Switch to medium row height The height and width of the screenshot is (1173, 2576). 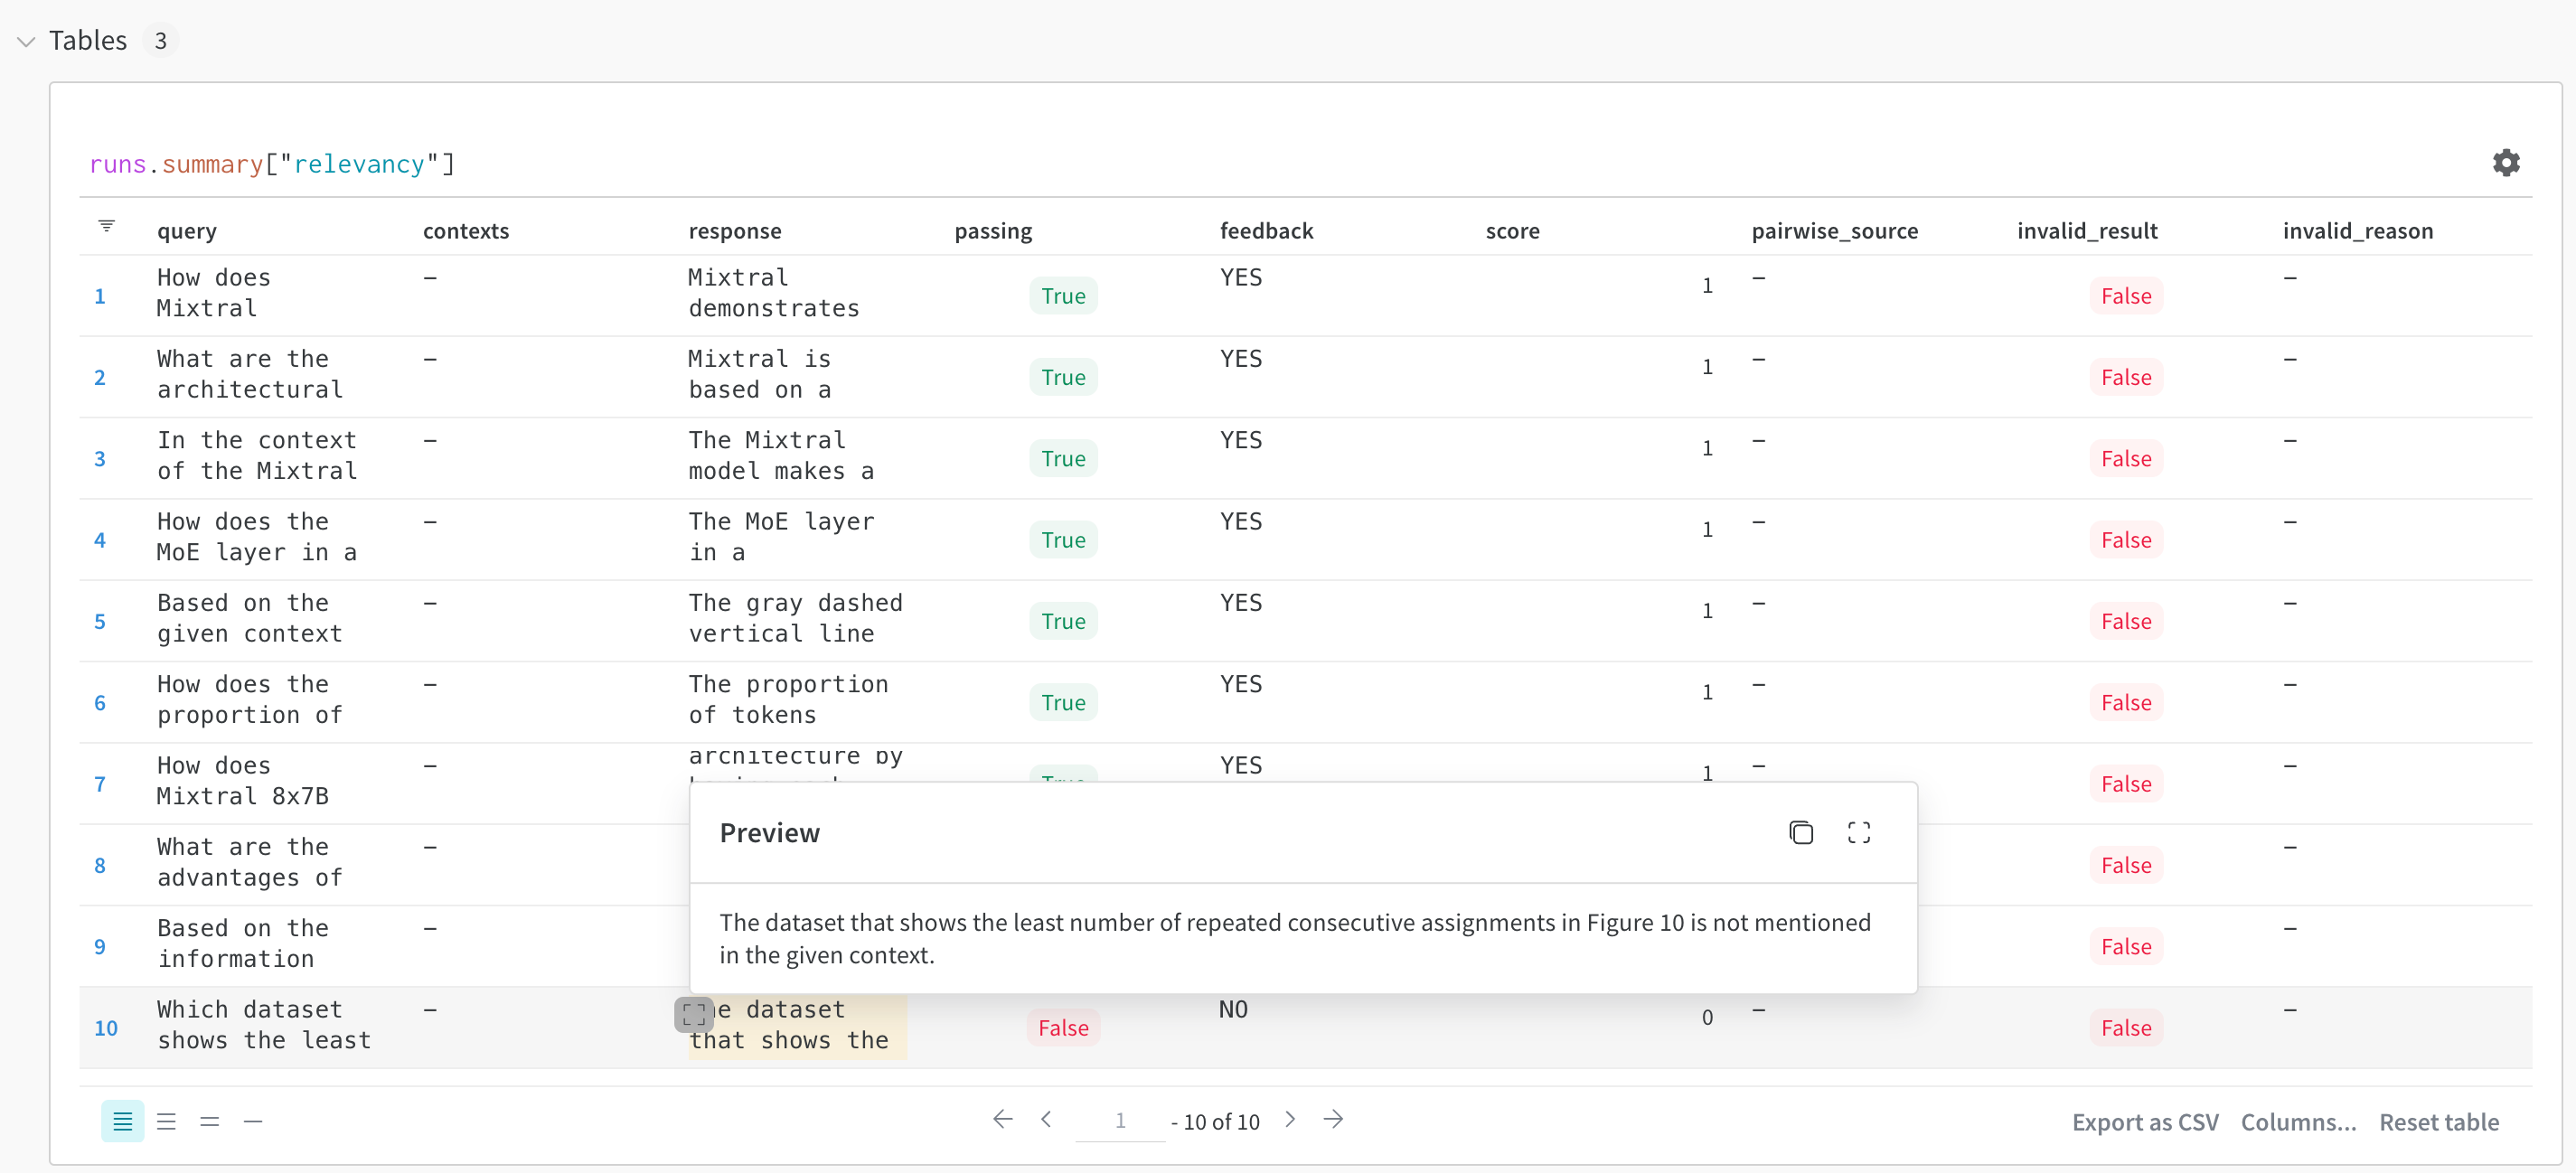[x=166, y=1121]
